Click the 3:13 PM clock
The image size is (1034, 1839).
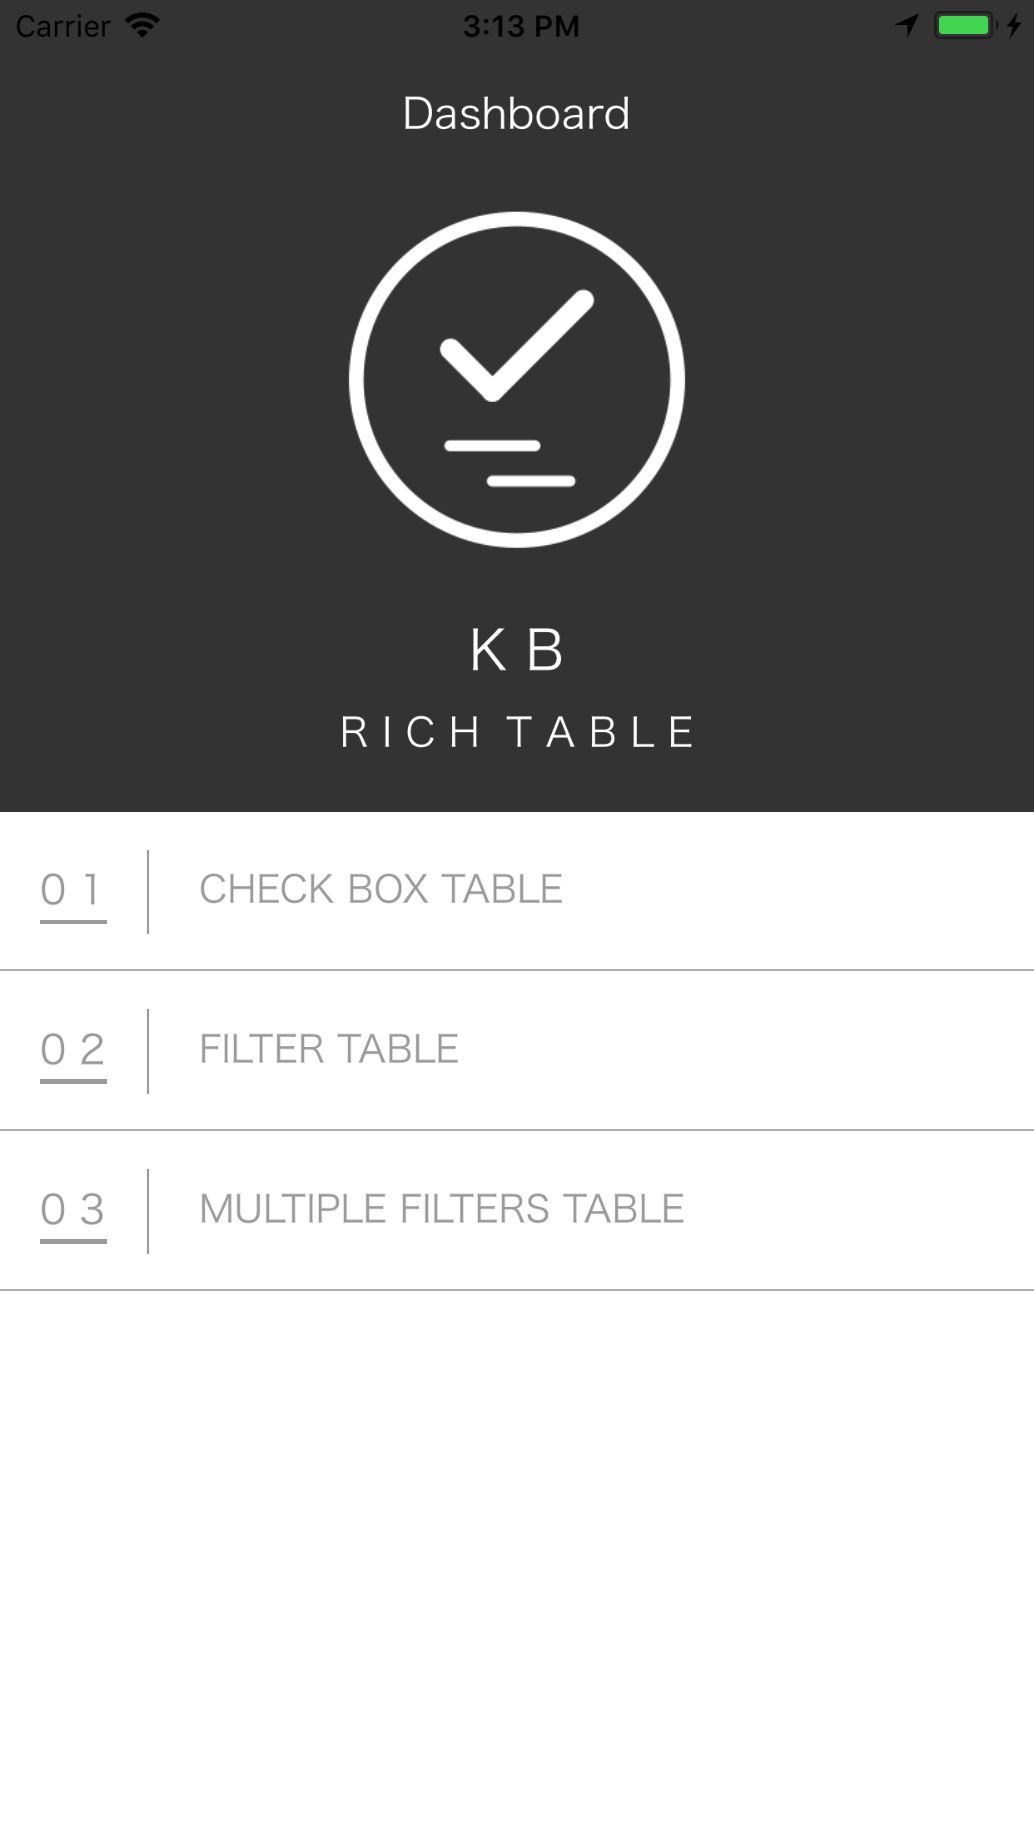tap(520, 26)
